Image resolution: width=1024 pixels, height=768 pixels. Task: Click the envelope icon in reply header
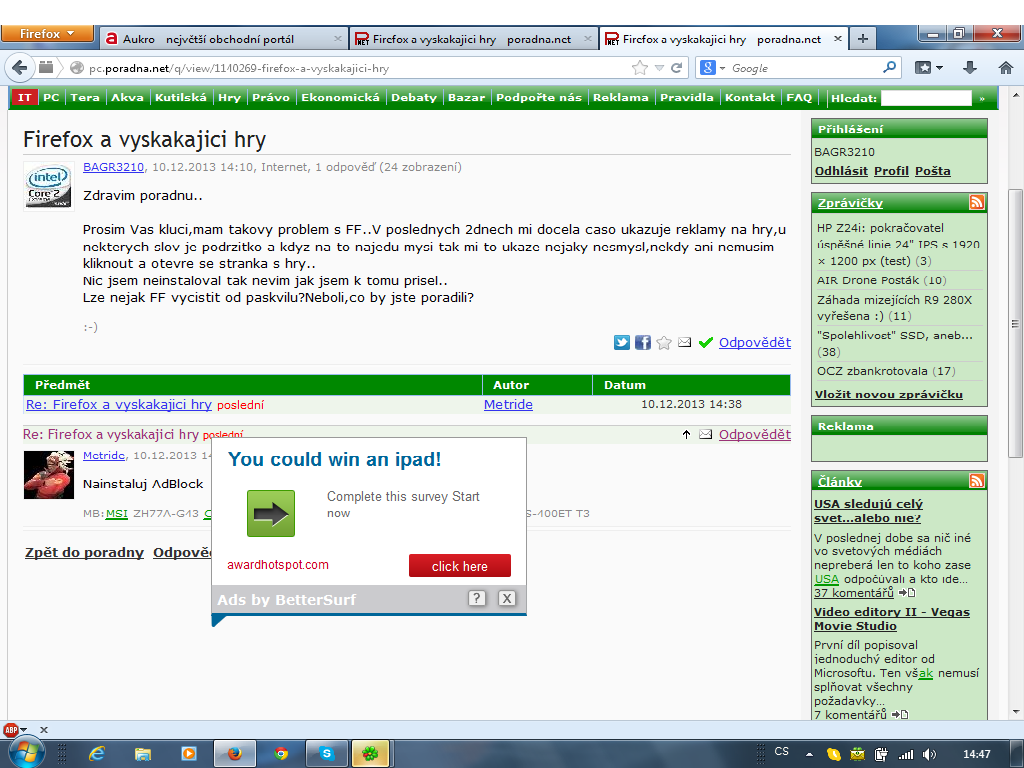(705, 434)
